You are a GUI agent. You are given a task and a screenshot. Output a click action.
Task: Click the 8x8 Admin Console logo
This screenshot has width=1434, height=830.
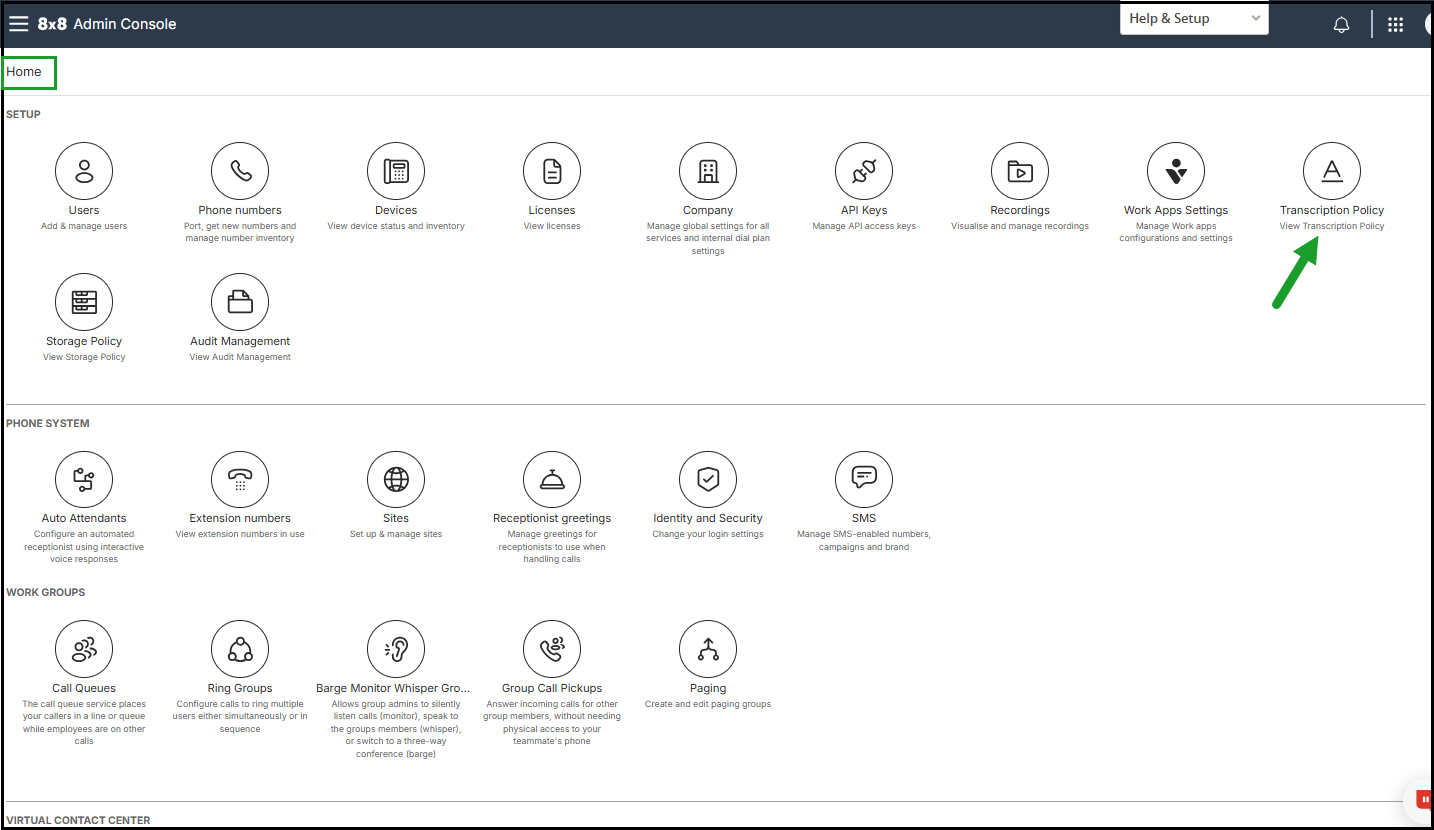(107, 24)
